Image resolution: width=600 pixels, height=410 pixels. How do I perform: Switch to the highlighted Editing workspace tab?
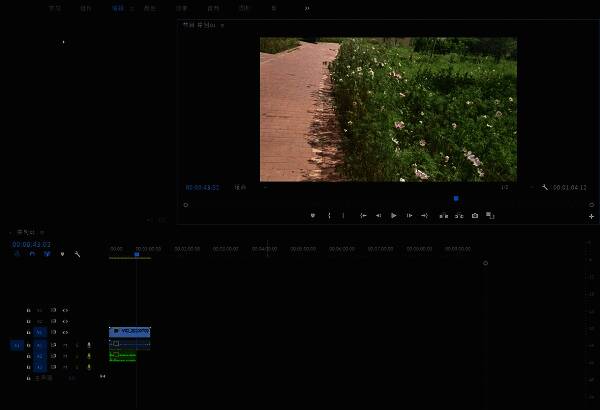click(x=118, y=8)
